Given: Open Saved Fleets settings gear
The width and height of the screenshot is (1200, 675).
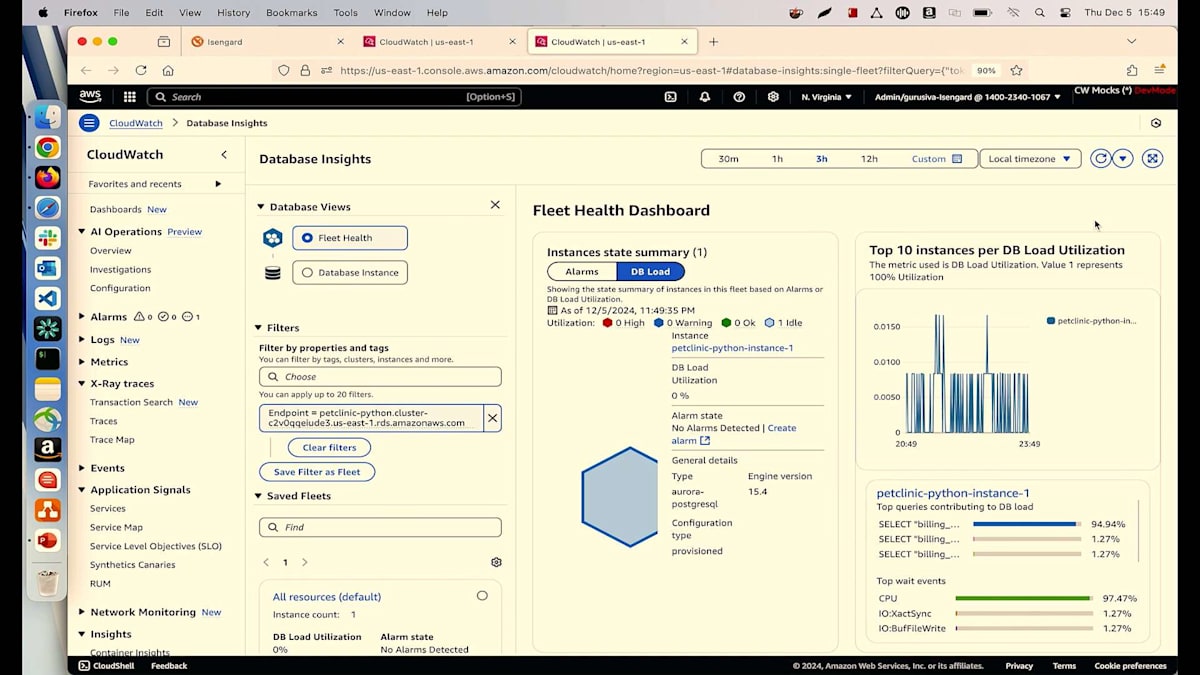Looking at the screenshot, I should [496, 563].
